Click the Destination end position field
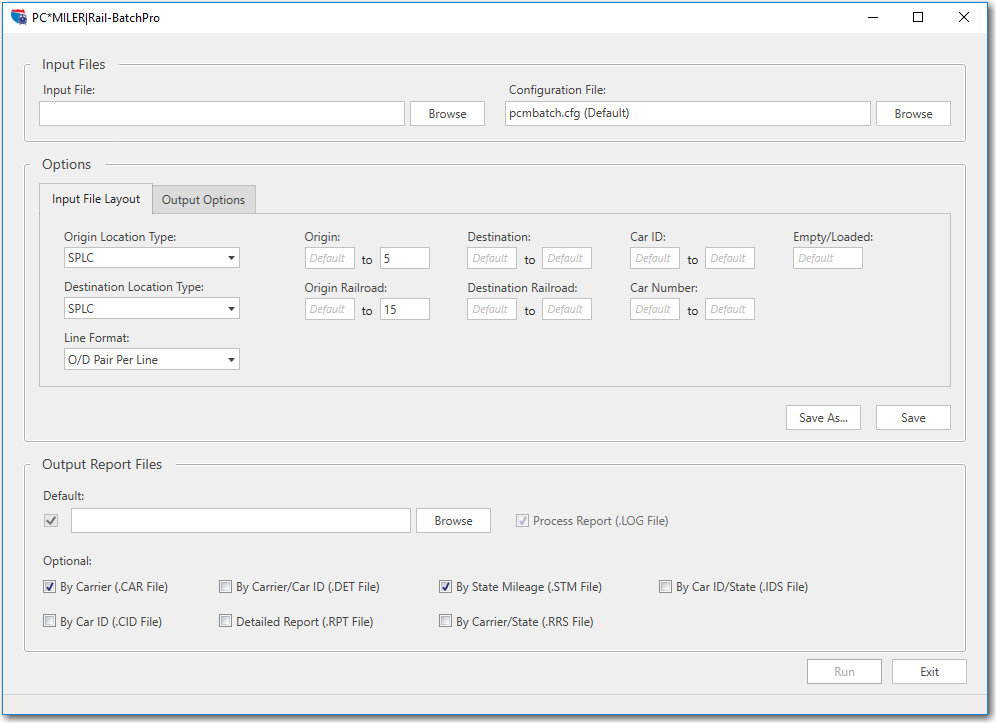This screenshot has width=996, height=723. click(x=567, y=258)
